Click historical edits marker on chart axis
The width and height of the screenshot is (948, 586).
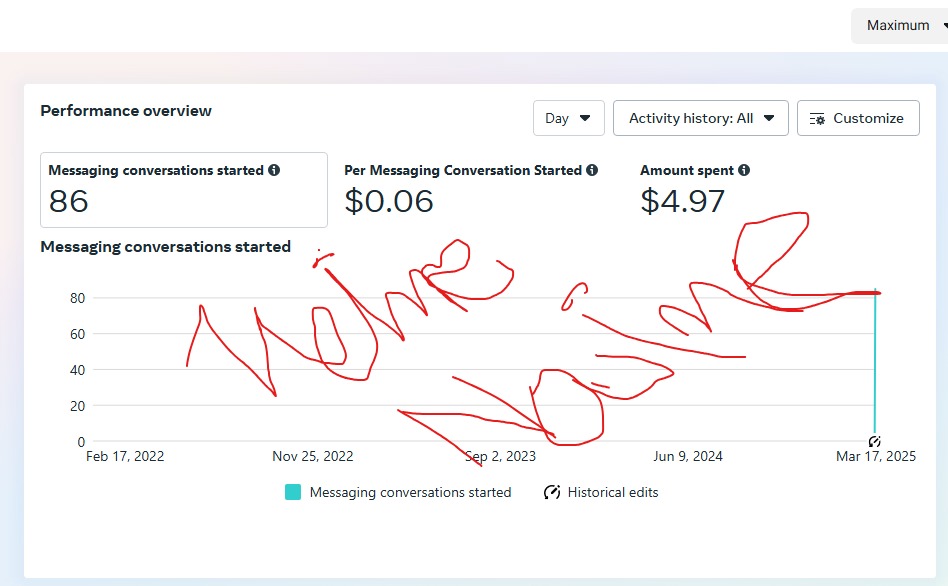[x=874, y=441]
